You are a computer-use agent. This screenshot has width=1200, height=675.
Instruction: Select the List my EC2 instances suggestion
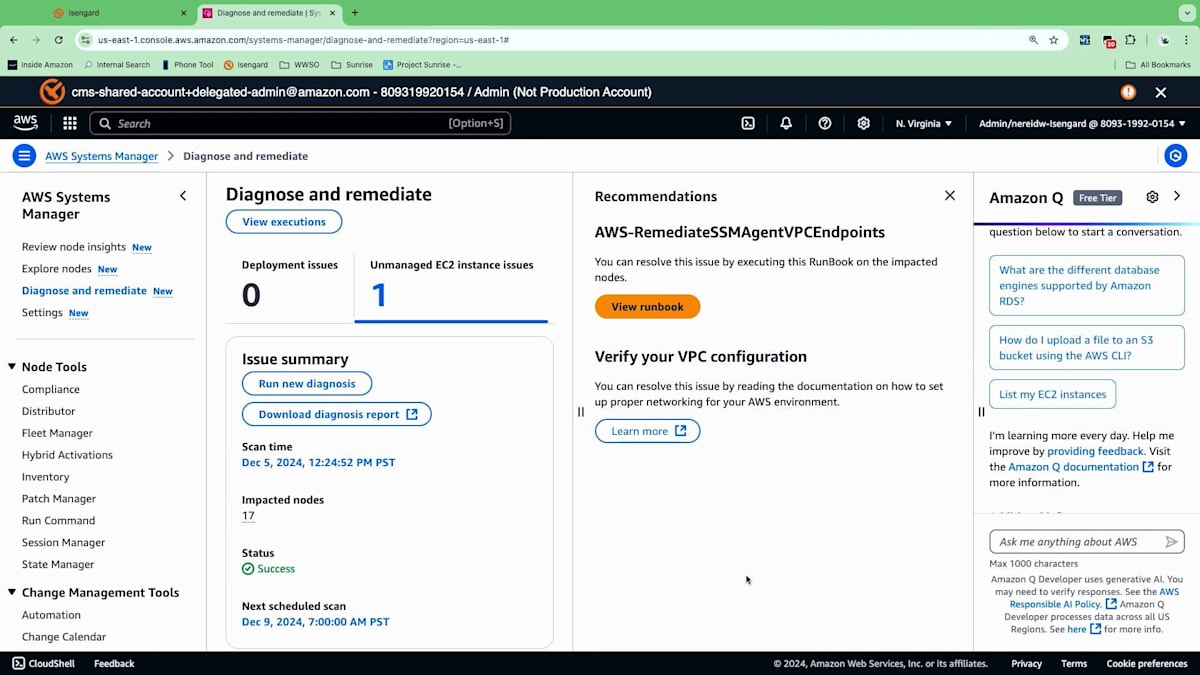click(x=1052, y=394)
